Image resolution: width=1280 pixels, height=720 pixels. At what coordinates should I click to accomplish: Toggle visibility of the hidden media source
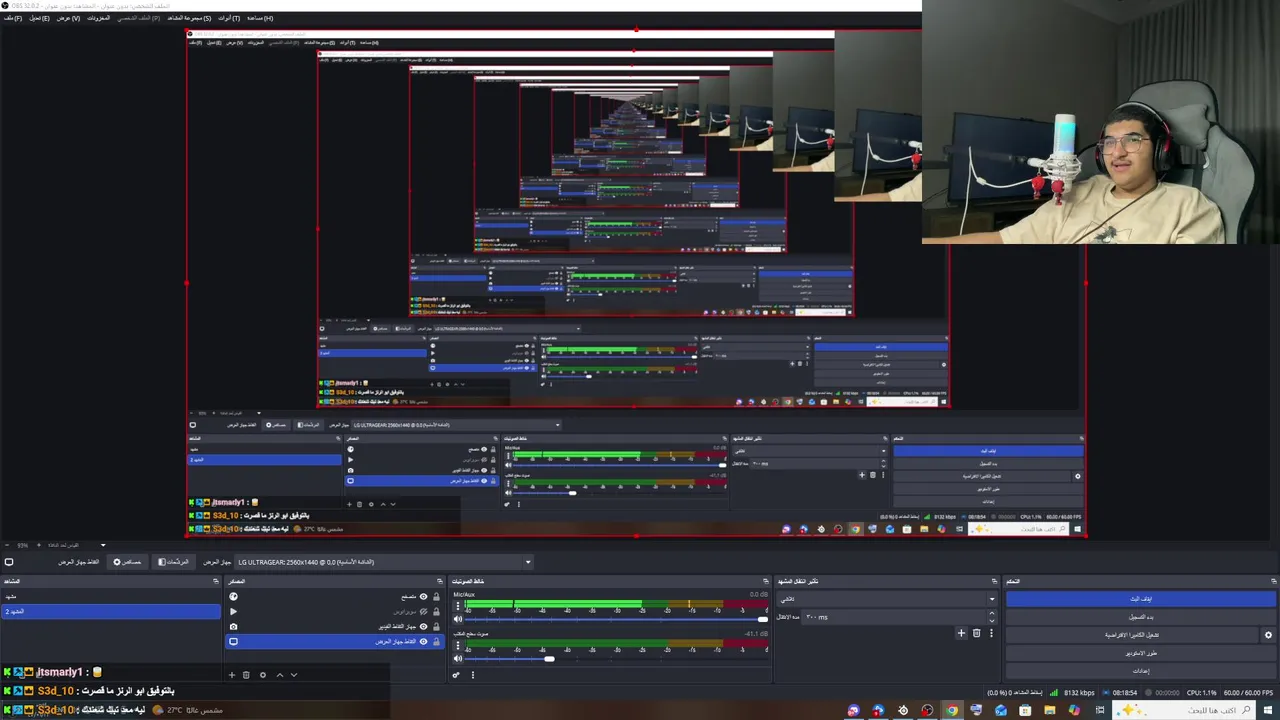[x=423, y=611]
